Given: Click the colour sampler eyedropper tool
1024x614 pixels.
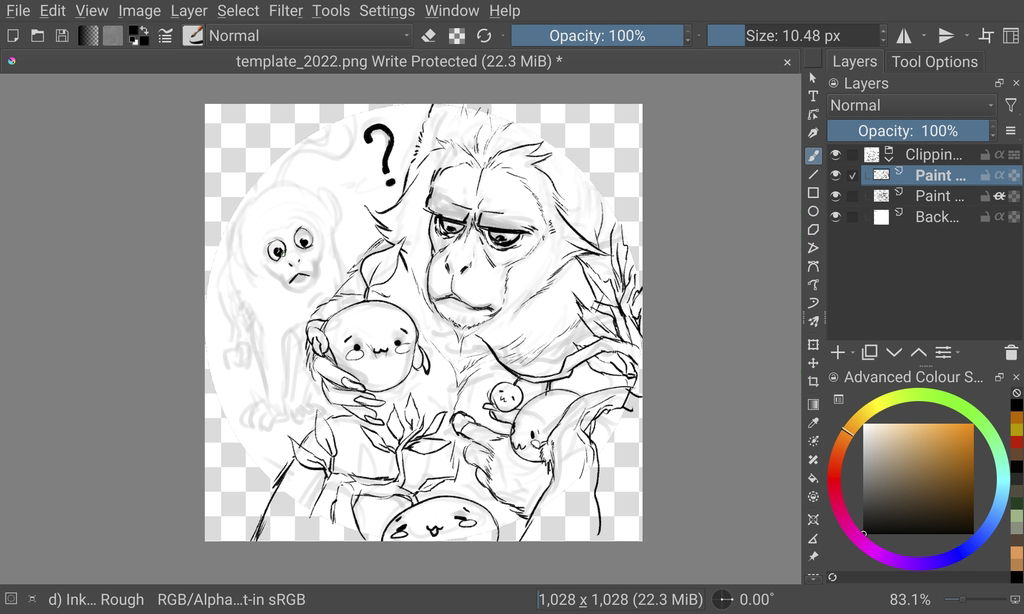Looking at the screenshot, I should coord(813,422).
